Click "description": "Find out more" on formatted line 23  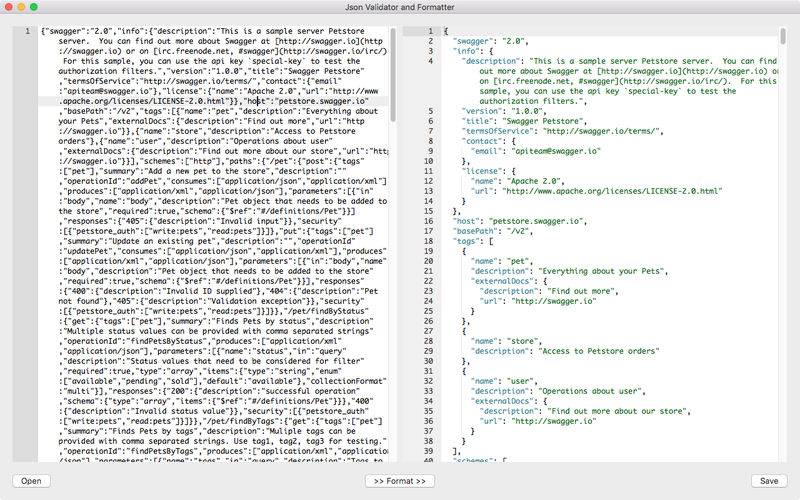point(549,291)
